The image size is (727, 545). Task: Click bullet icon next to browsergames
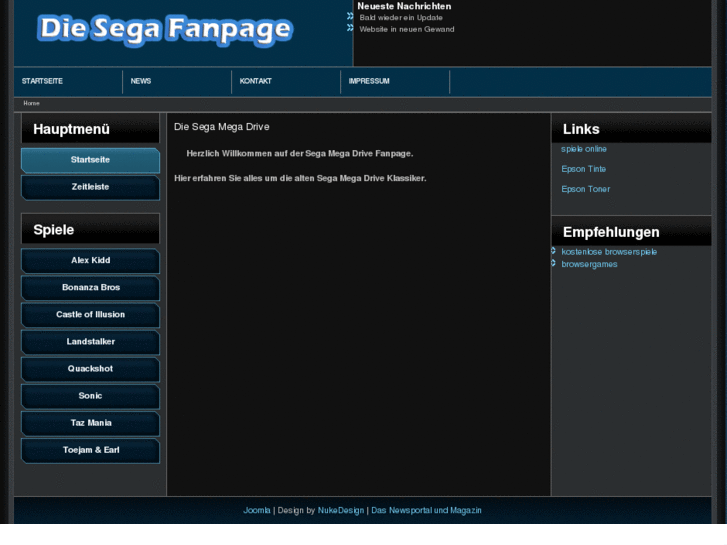pos(553,263)
